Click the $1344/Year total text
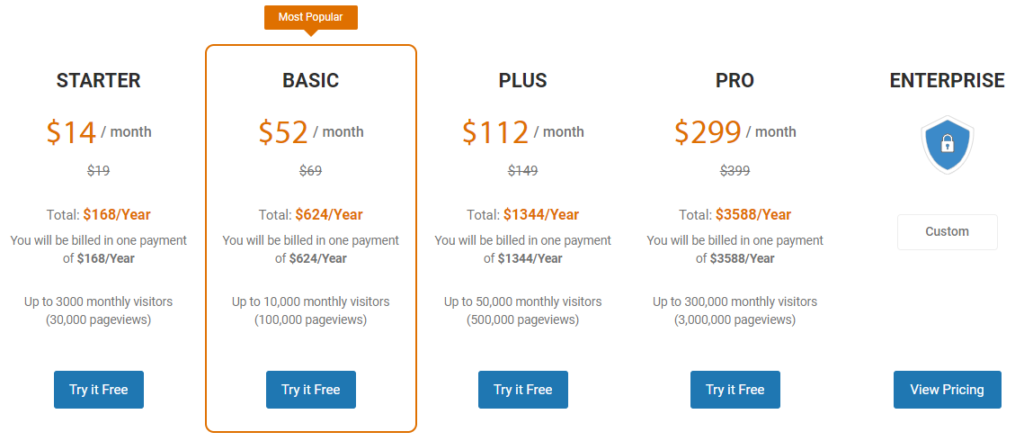 point(541,214)
